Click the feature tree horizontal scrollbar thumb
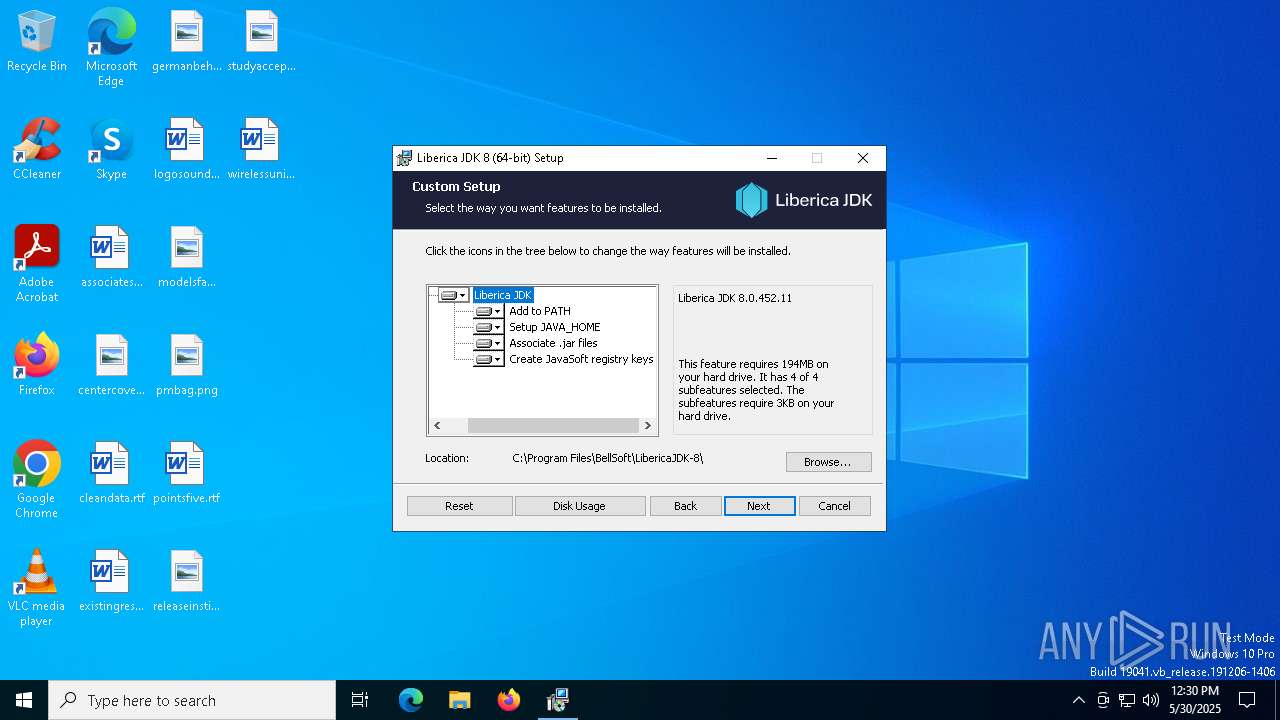 point(553,426)
